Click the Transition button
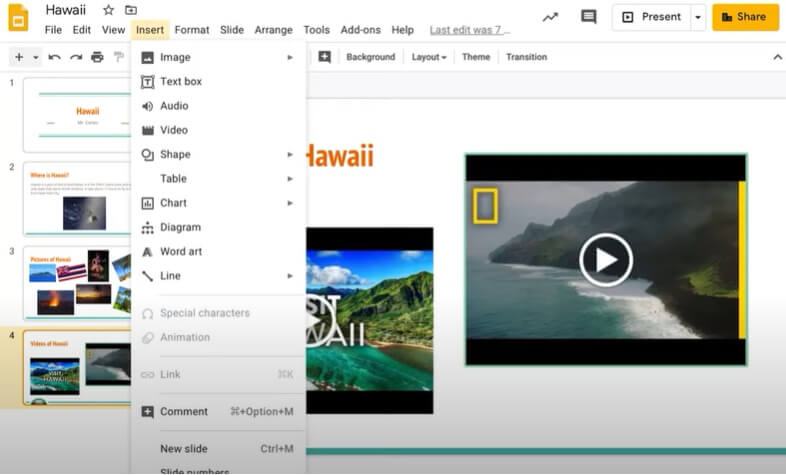The image size is (786, 475). [526, 57]
